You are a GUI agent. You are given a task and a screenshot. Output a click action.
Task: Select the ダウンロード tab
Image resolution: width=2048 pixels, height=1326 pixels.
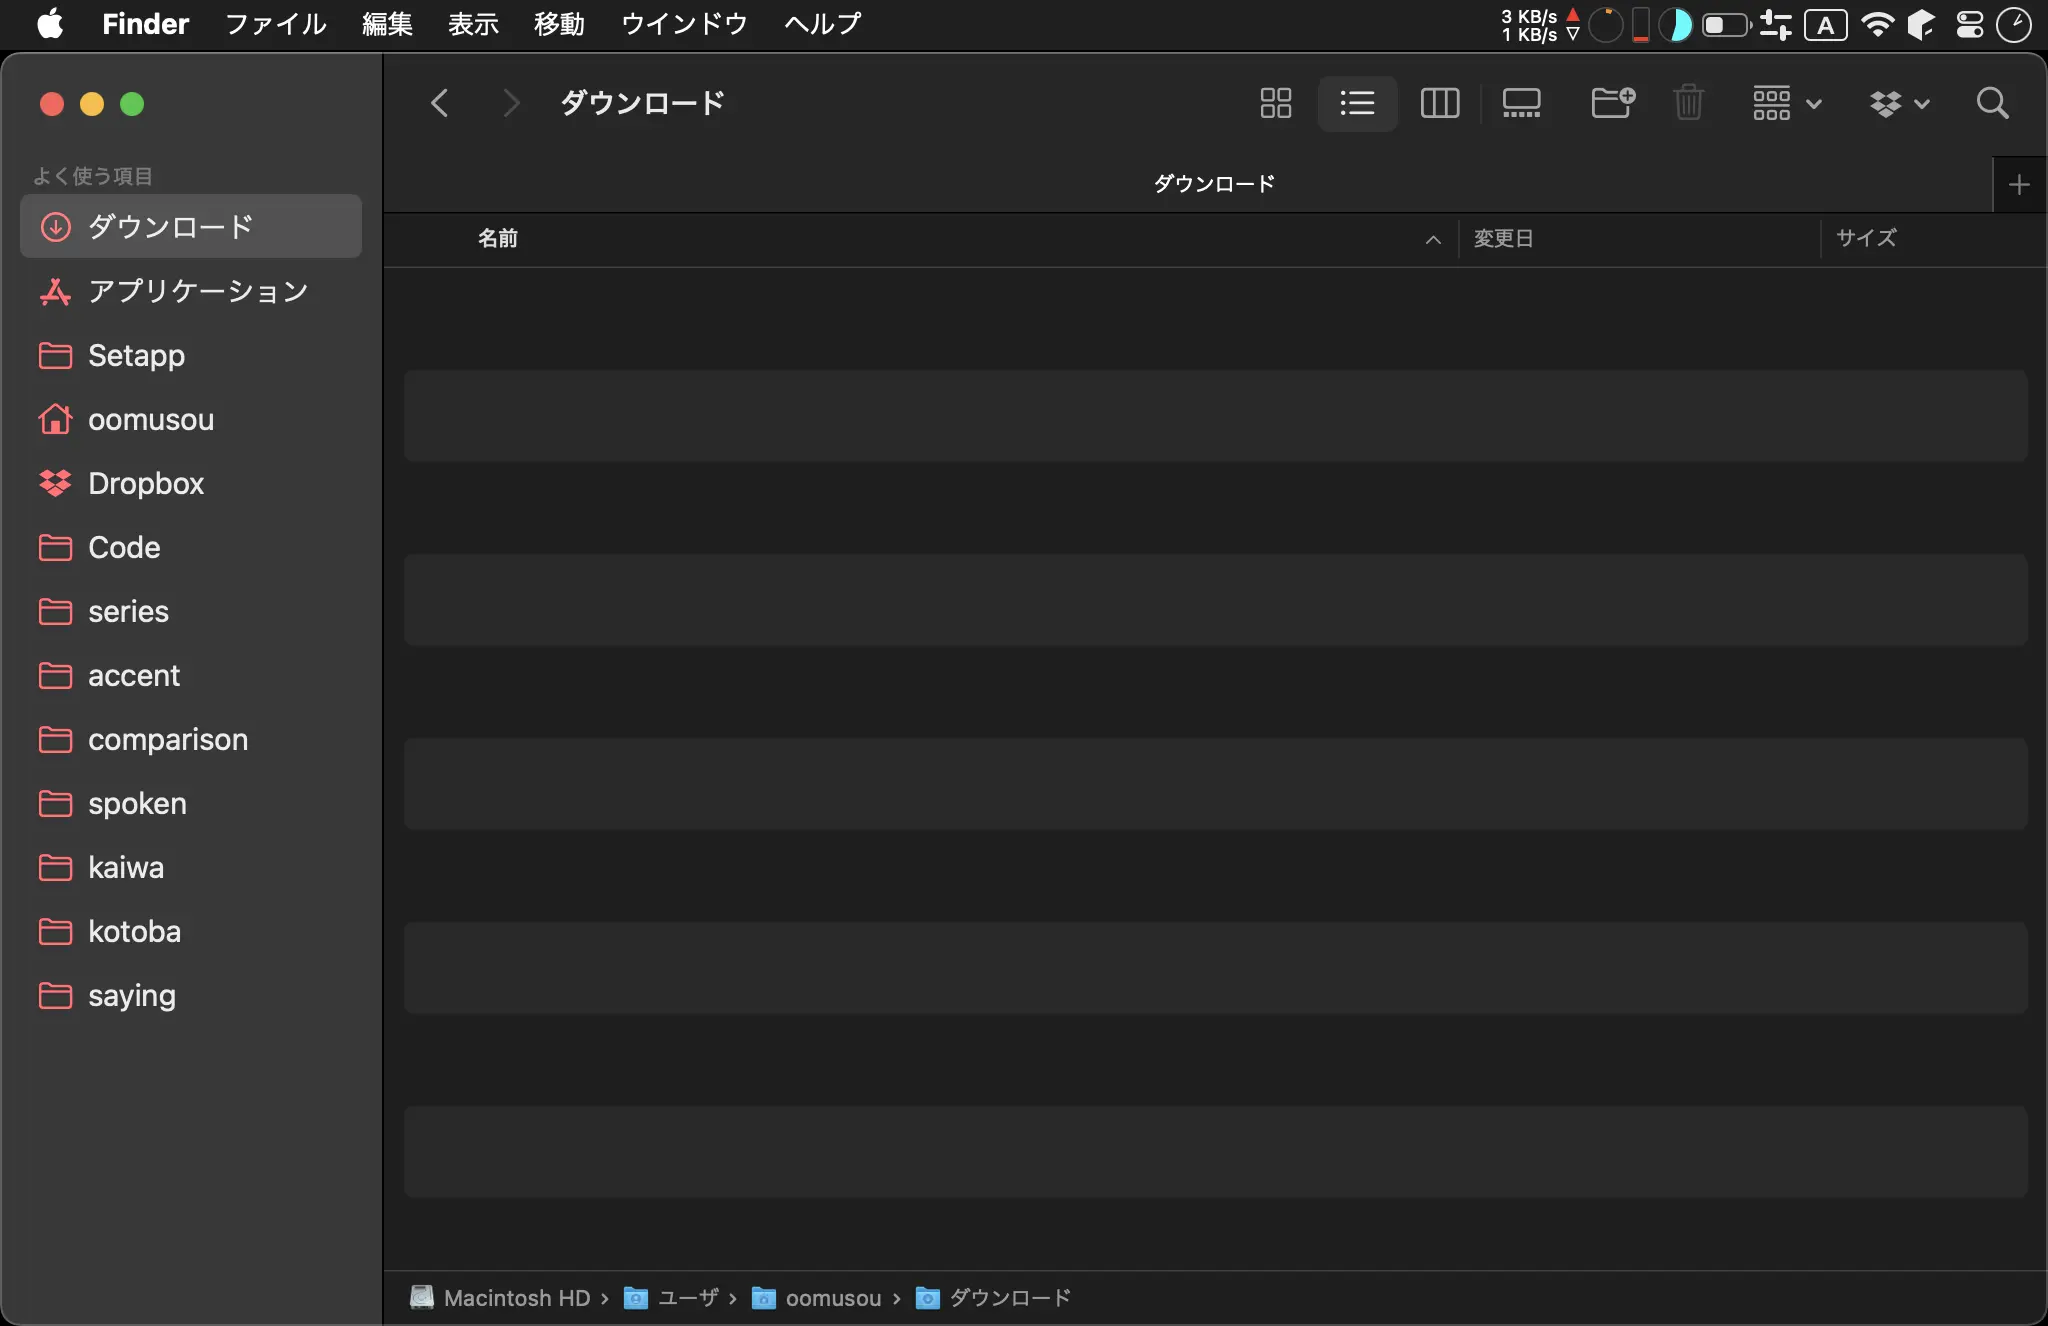(1214, 184)
